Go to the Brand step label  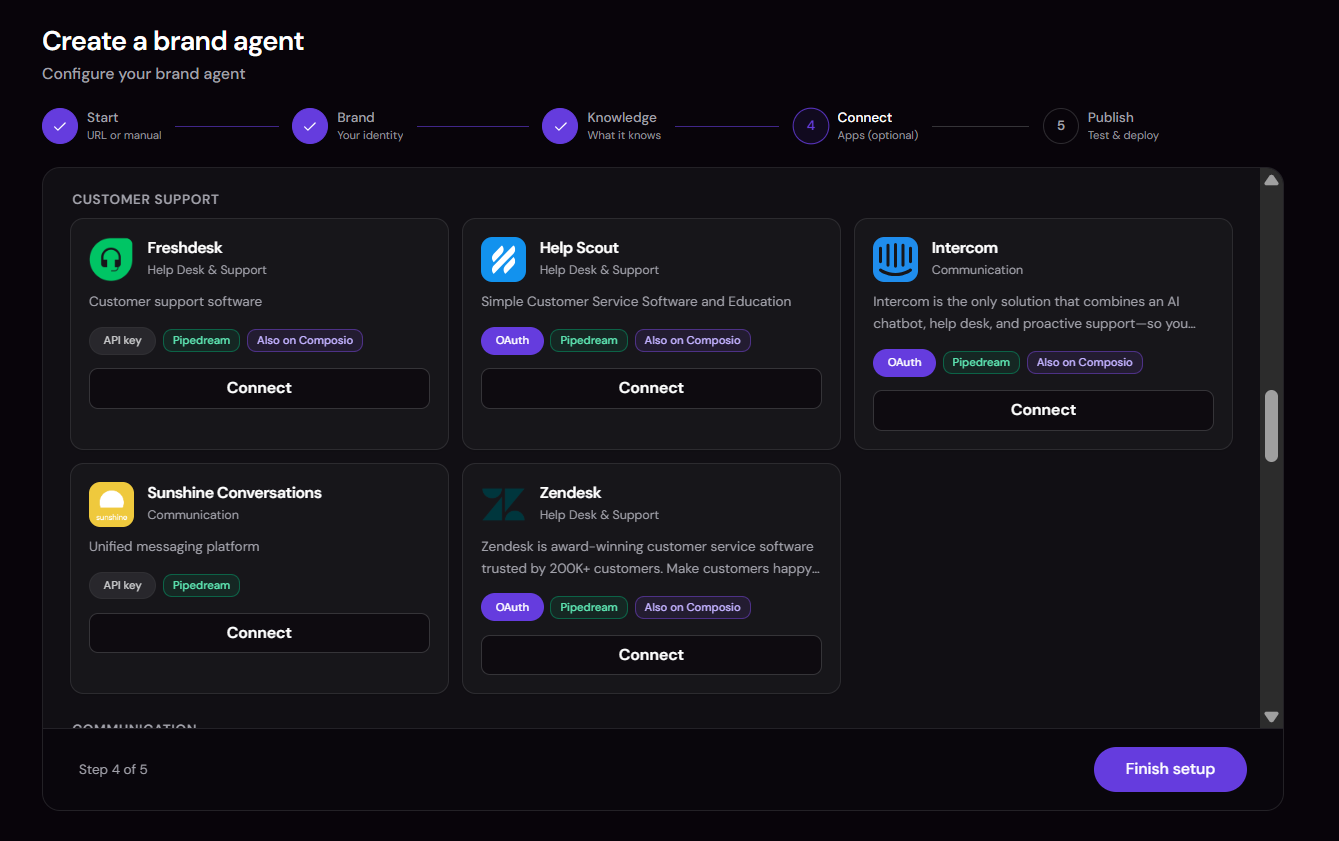pos(356,117)
